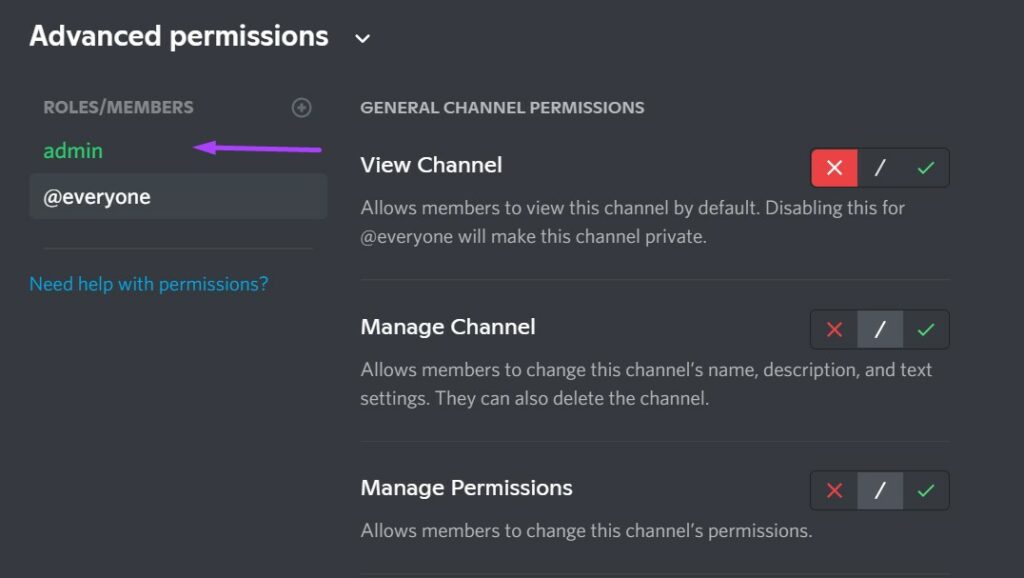The width and height of the screenshot is (1024, 578).
Task: Allow View Channel with green checkmark
Action: pos(926,168)
